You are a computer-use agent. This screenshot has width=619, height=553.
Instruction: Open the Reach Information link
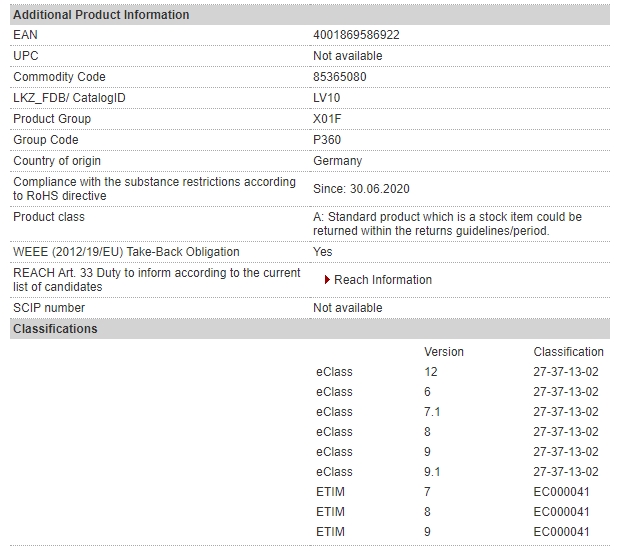[383, 280]
